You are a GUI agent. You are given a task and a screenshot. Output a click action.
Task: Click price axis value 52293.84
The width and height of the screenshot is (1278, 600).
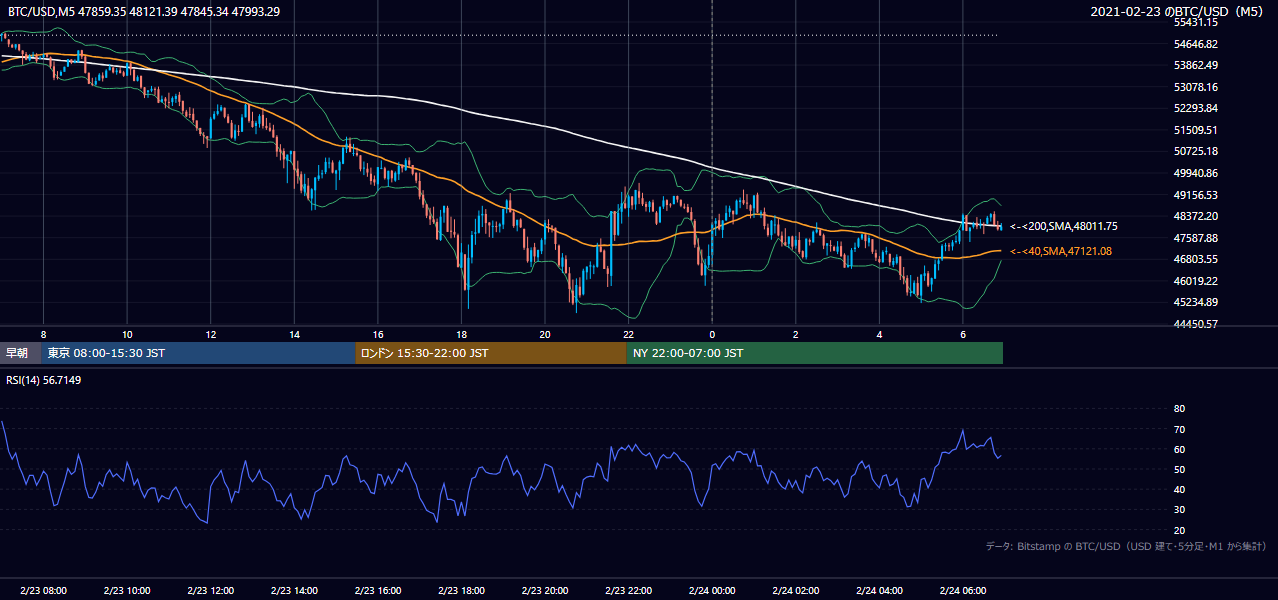pos(1195,108)
